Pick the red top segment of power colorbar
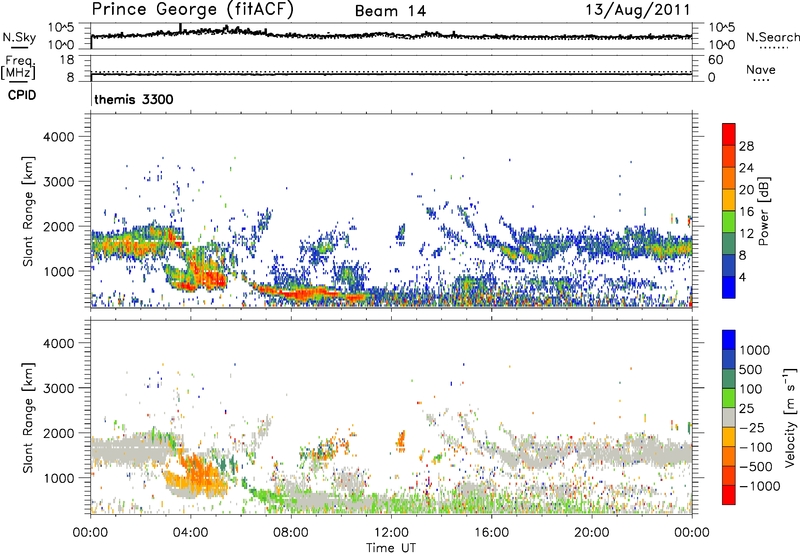This screenshot has height=554, width=800. [x=729, y=134]
